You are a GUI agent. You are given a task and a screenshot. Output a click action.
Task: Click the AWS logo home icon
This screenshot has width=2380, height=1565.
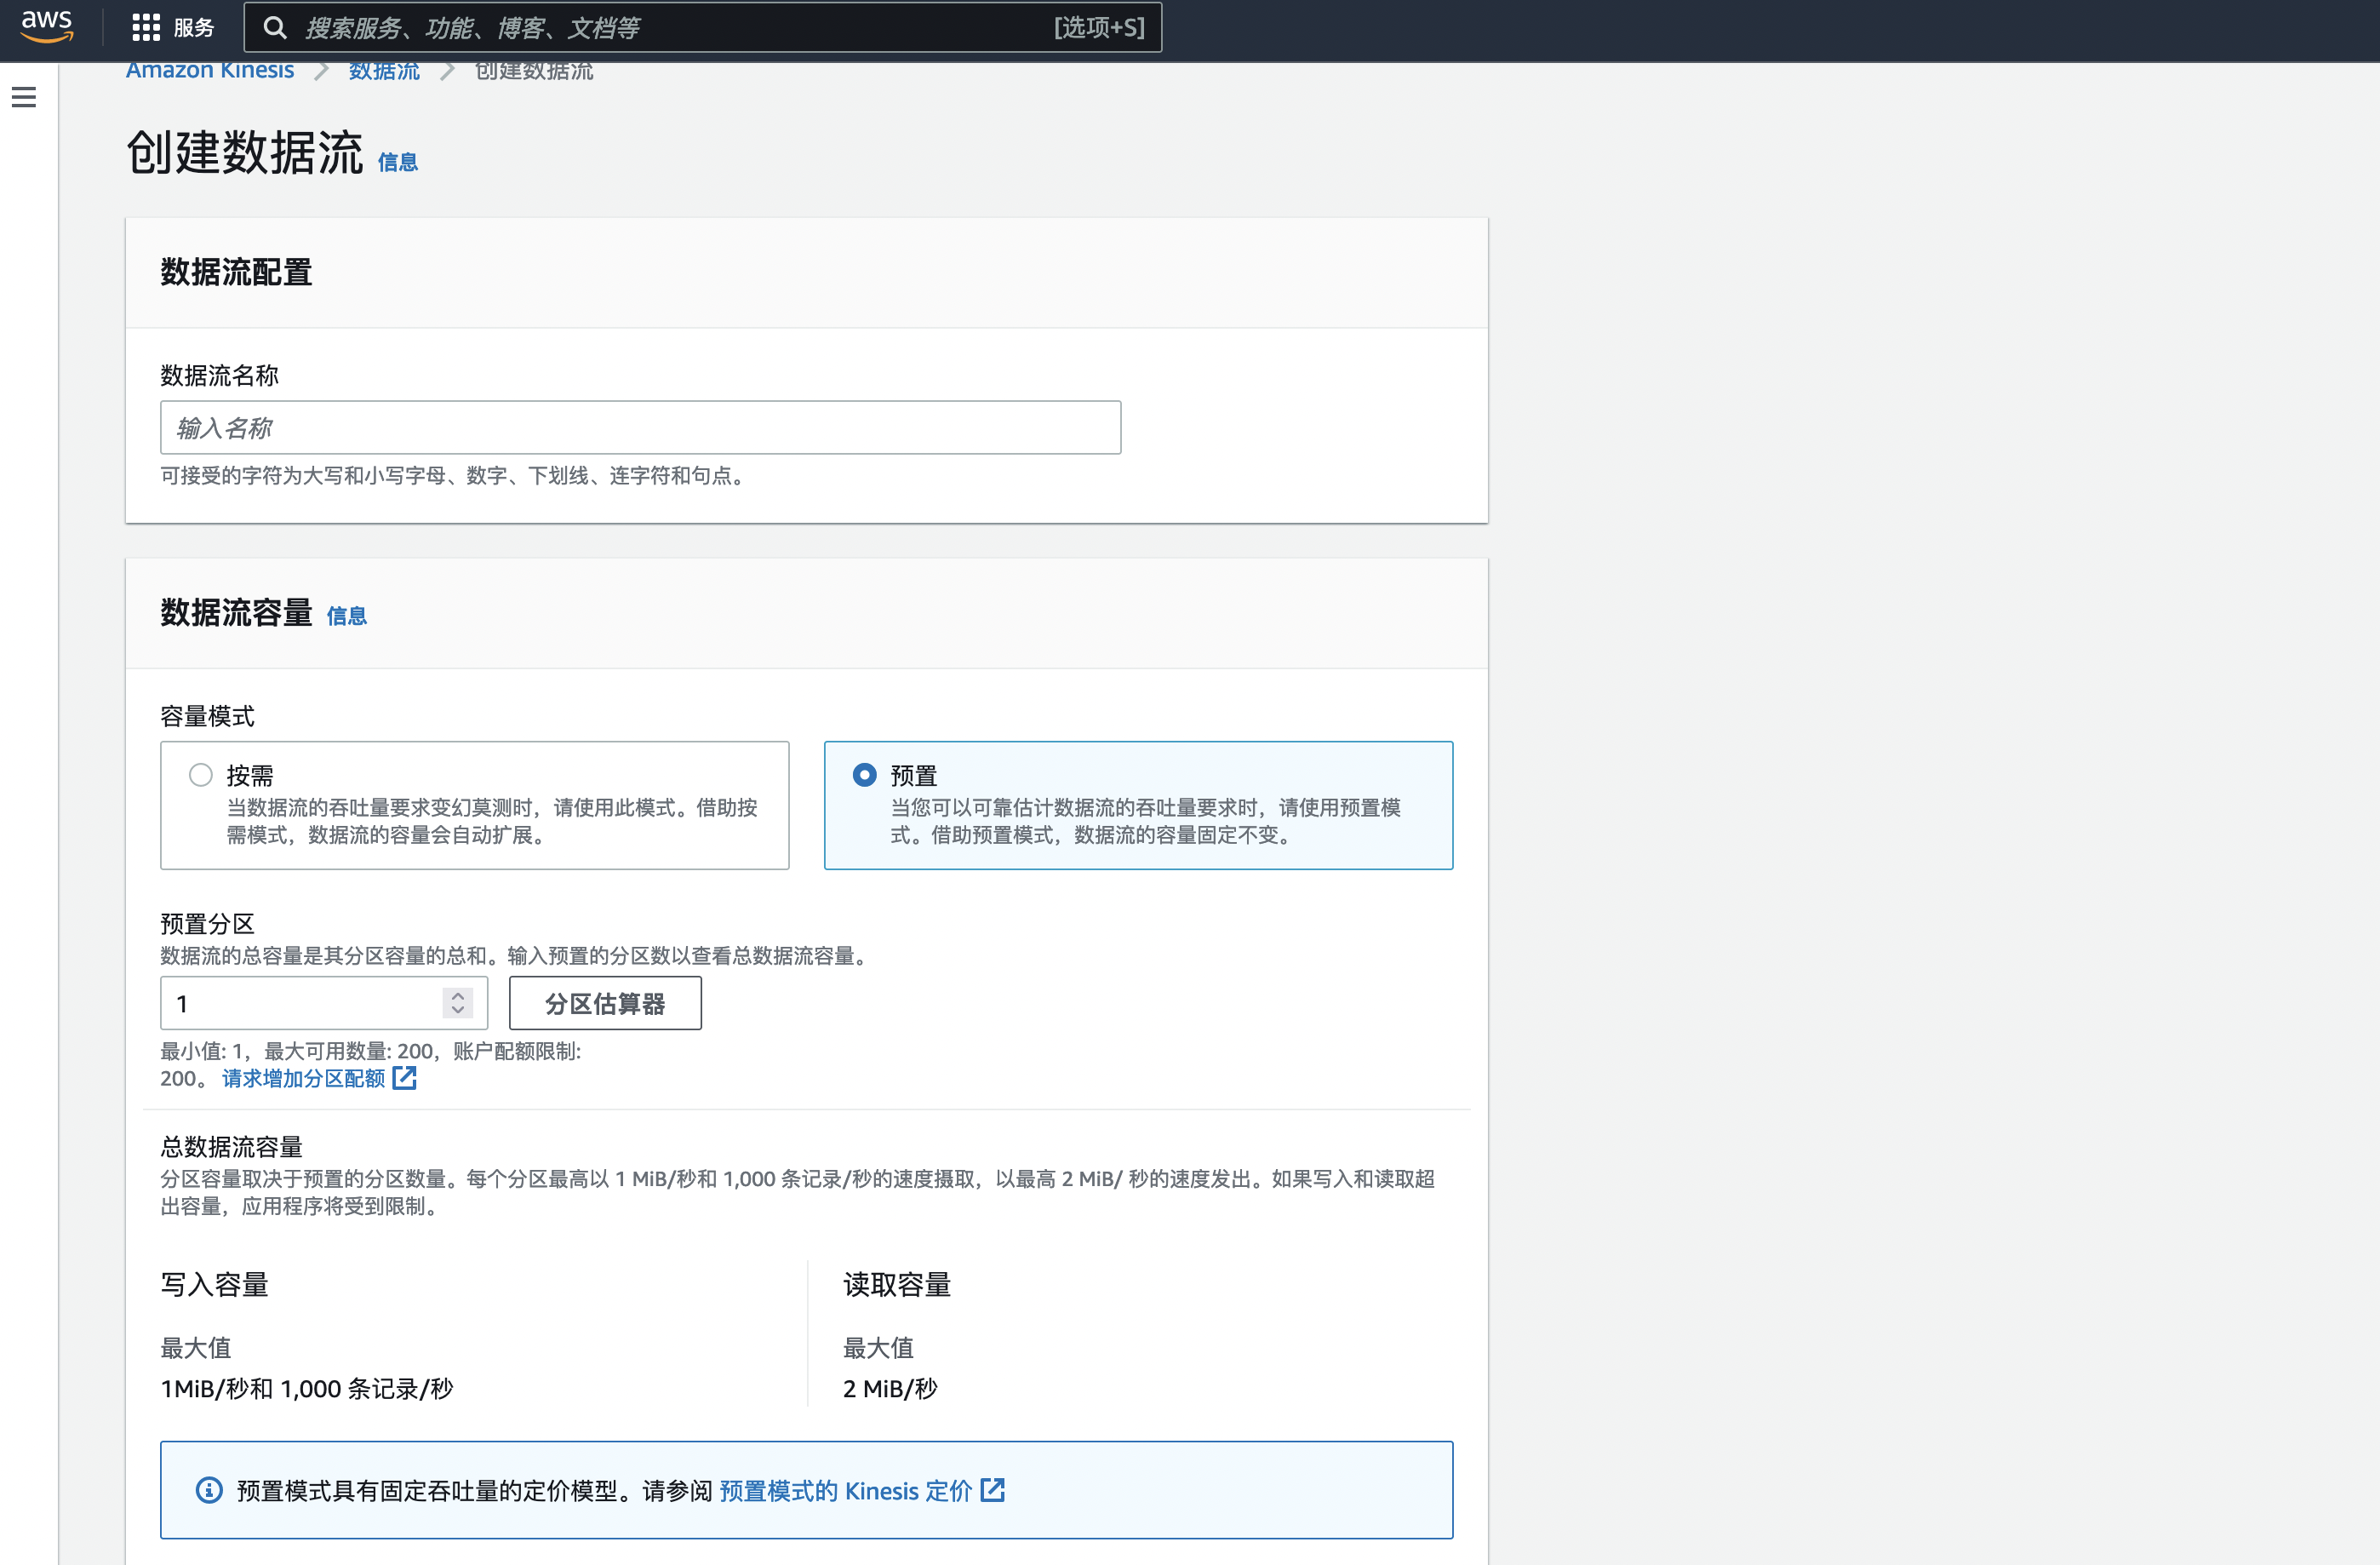coord(46,26)
